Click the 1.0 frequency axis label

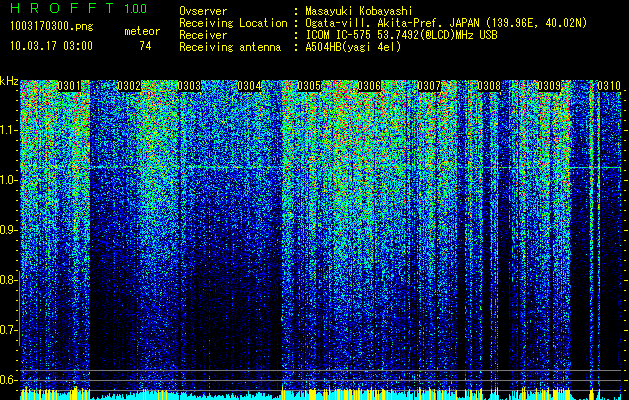(8, 180)
